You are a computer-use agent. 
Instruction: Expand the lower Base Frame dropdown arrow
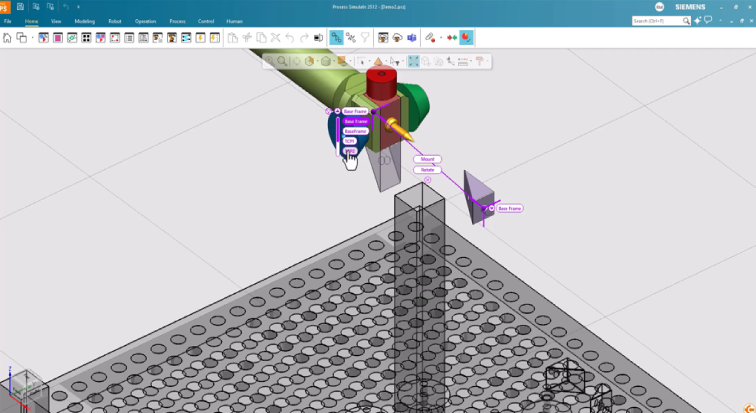point(491,208)
